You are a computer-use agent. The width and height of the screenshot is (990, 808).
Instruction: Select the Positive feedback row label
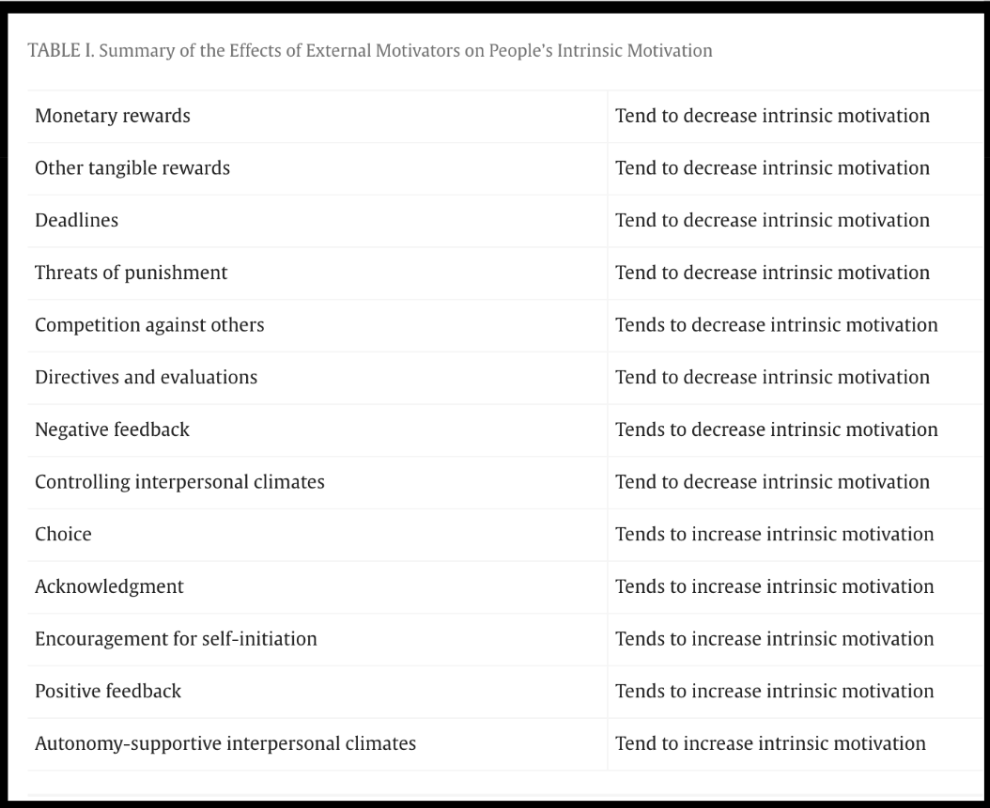[x=108, y=691]
